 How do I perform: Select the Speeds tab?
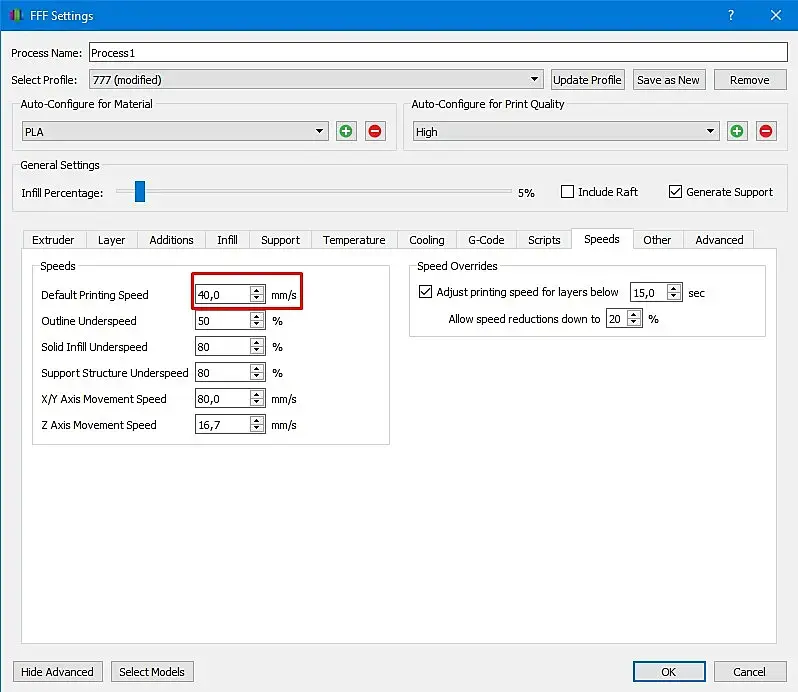(602, 239)
